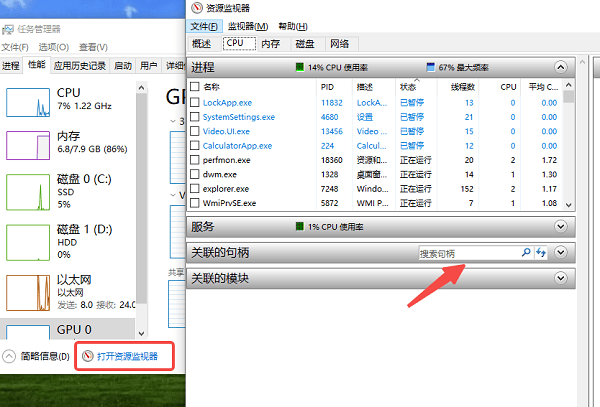
Task: Click the 简略信息 collapse arrow icon
Action: point(9,356)
